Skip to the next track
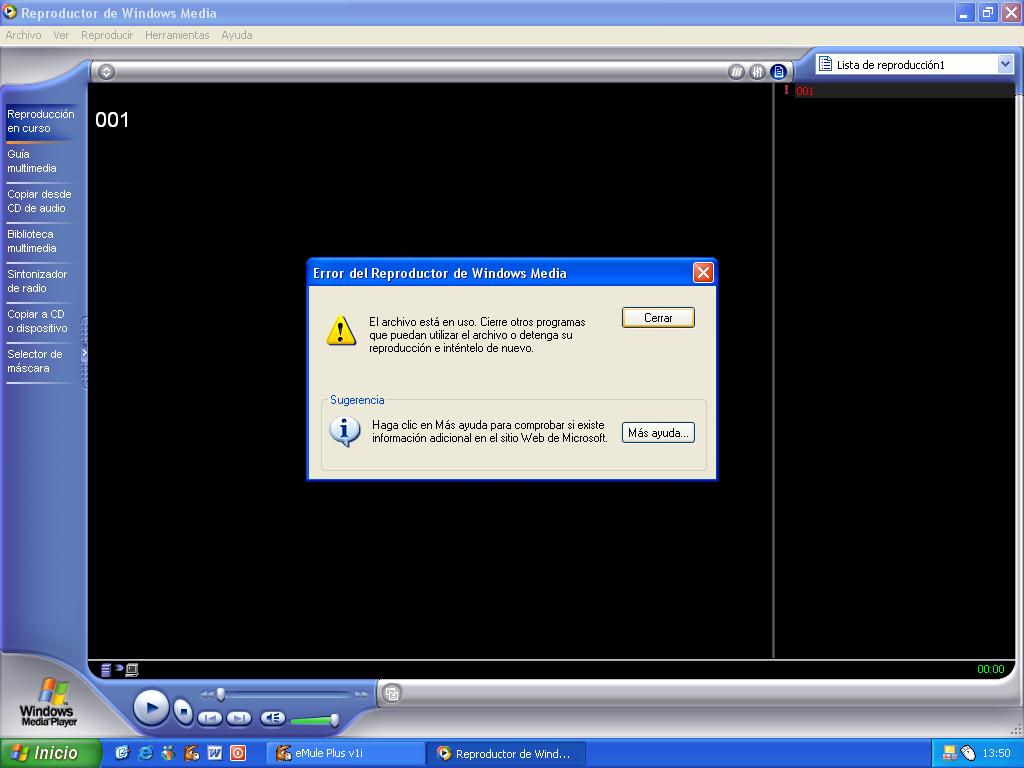 tap(238, 718)
